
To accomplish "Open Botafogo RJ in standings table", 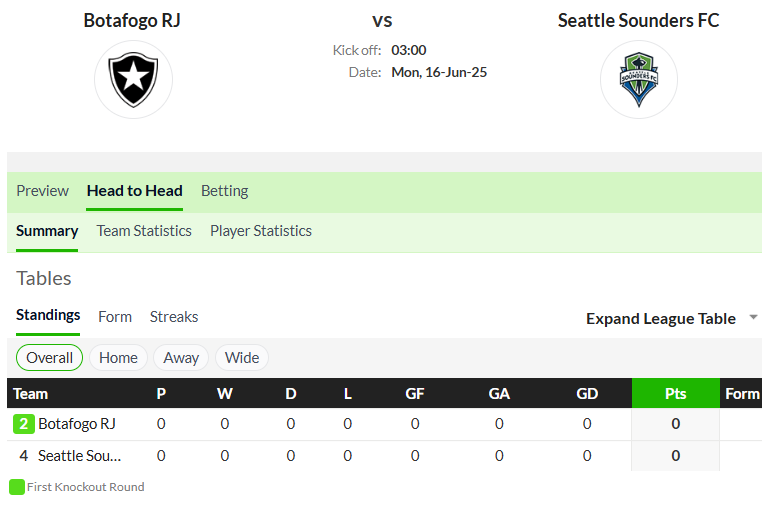I will click(x=77, y=424).
